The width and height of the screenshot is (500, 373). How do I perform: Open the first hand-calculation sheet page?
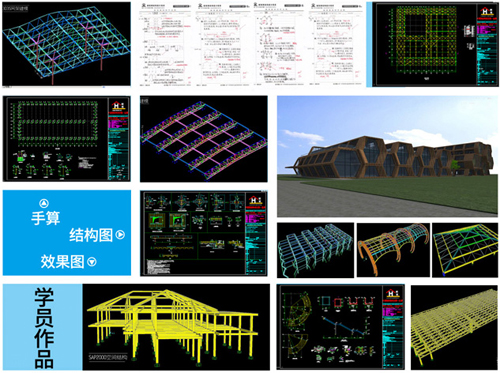point(166,45)
